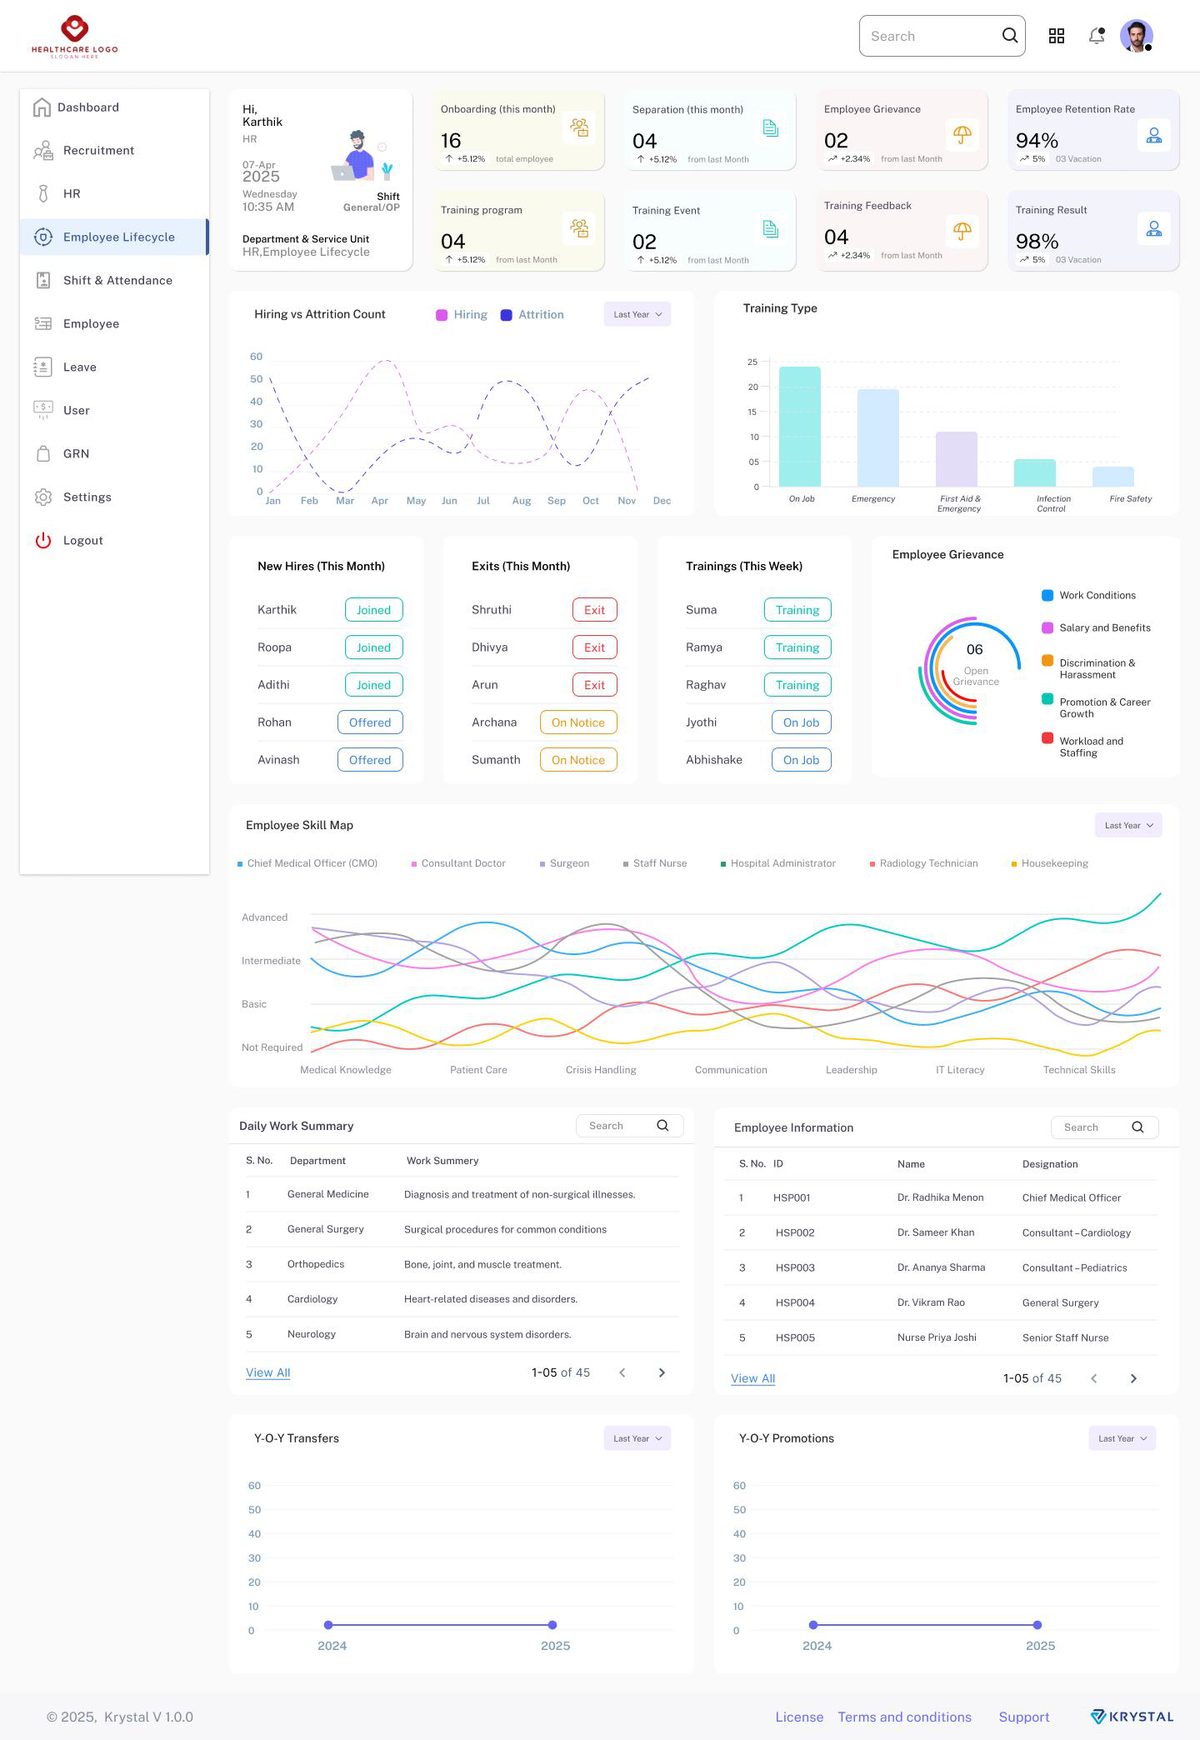Toggle Radiology Technician legend entry
Viewport: 1200px width, 1740px height.
click(x=923, y=864)
